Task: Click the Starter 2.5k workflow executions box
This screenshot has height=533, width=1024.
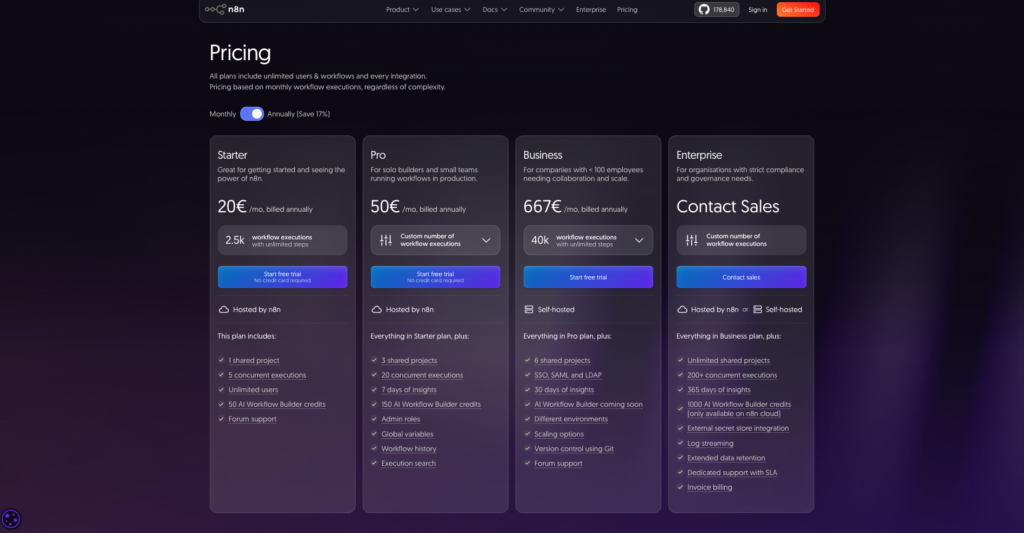Action: [x=282, y=240]
